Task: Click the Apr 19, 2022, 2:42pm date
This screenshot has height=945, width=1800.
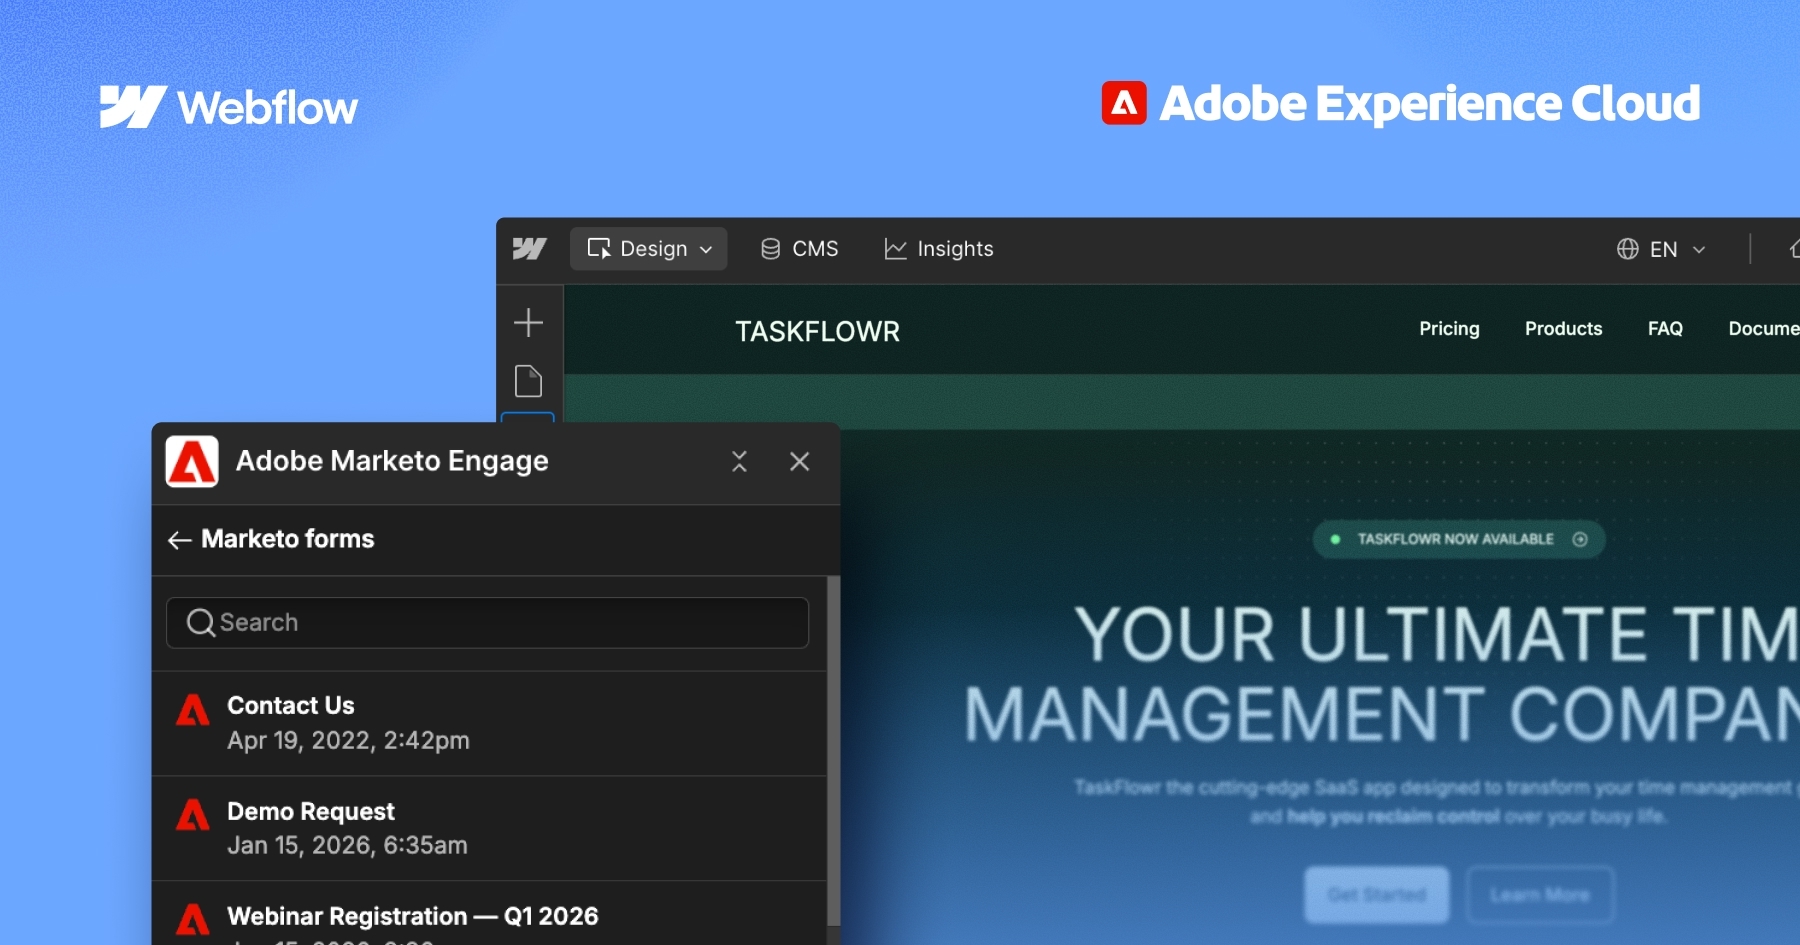Action: pos(348,740)
